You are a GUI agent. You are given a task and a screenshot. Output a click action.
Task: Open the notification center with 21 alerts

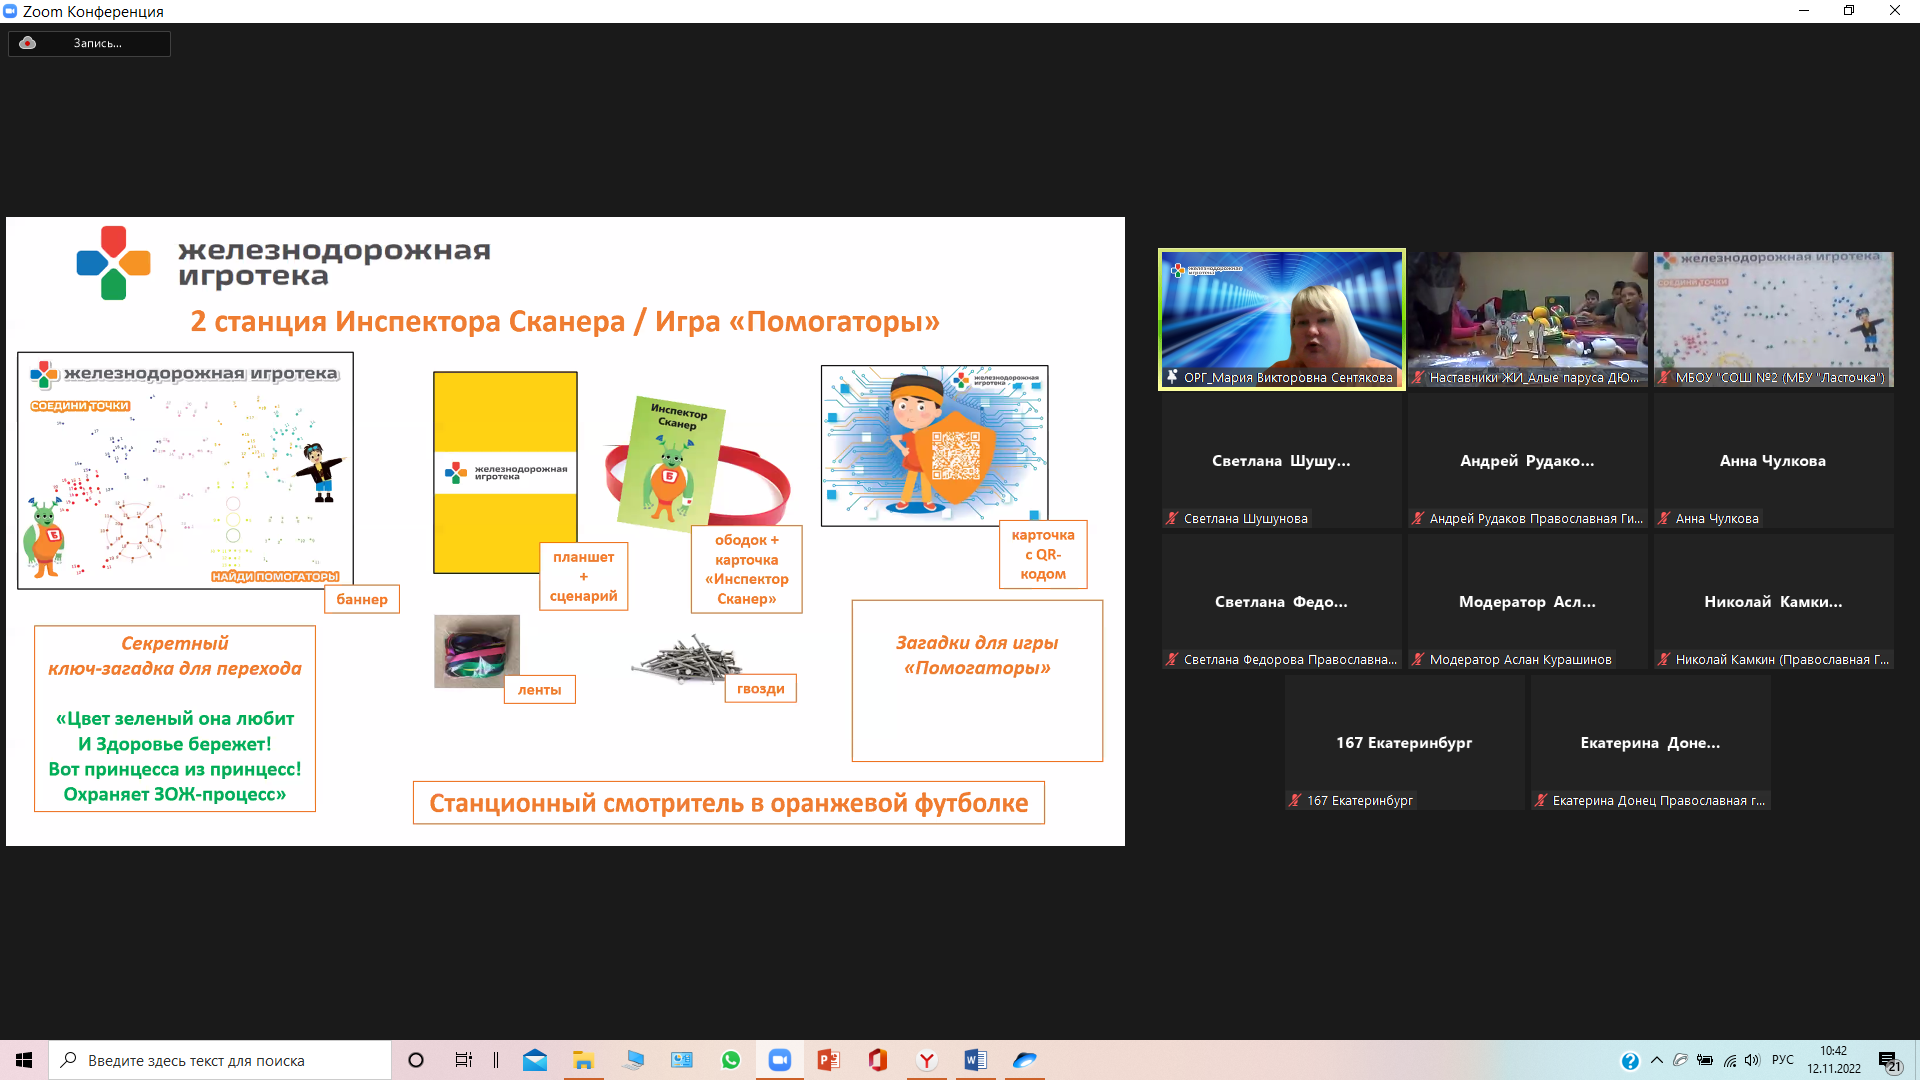pyautogui.click(x=1889, y=1061)
